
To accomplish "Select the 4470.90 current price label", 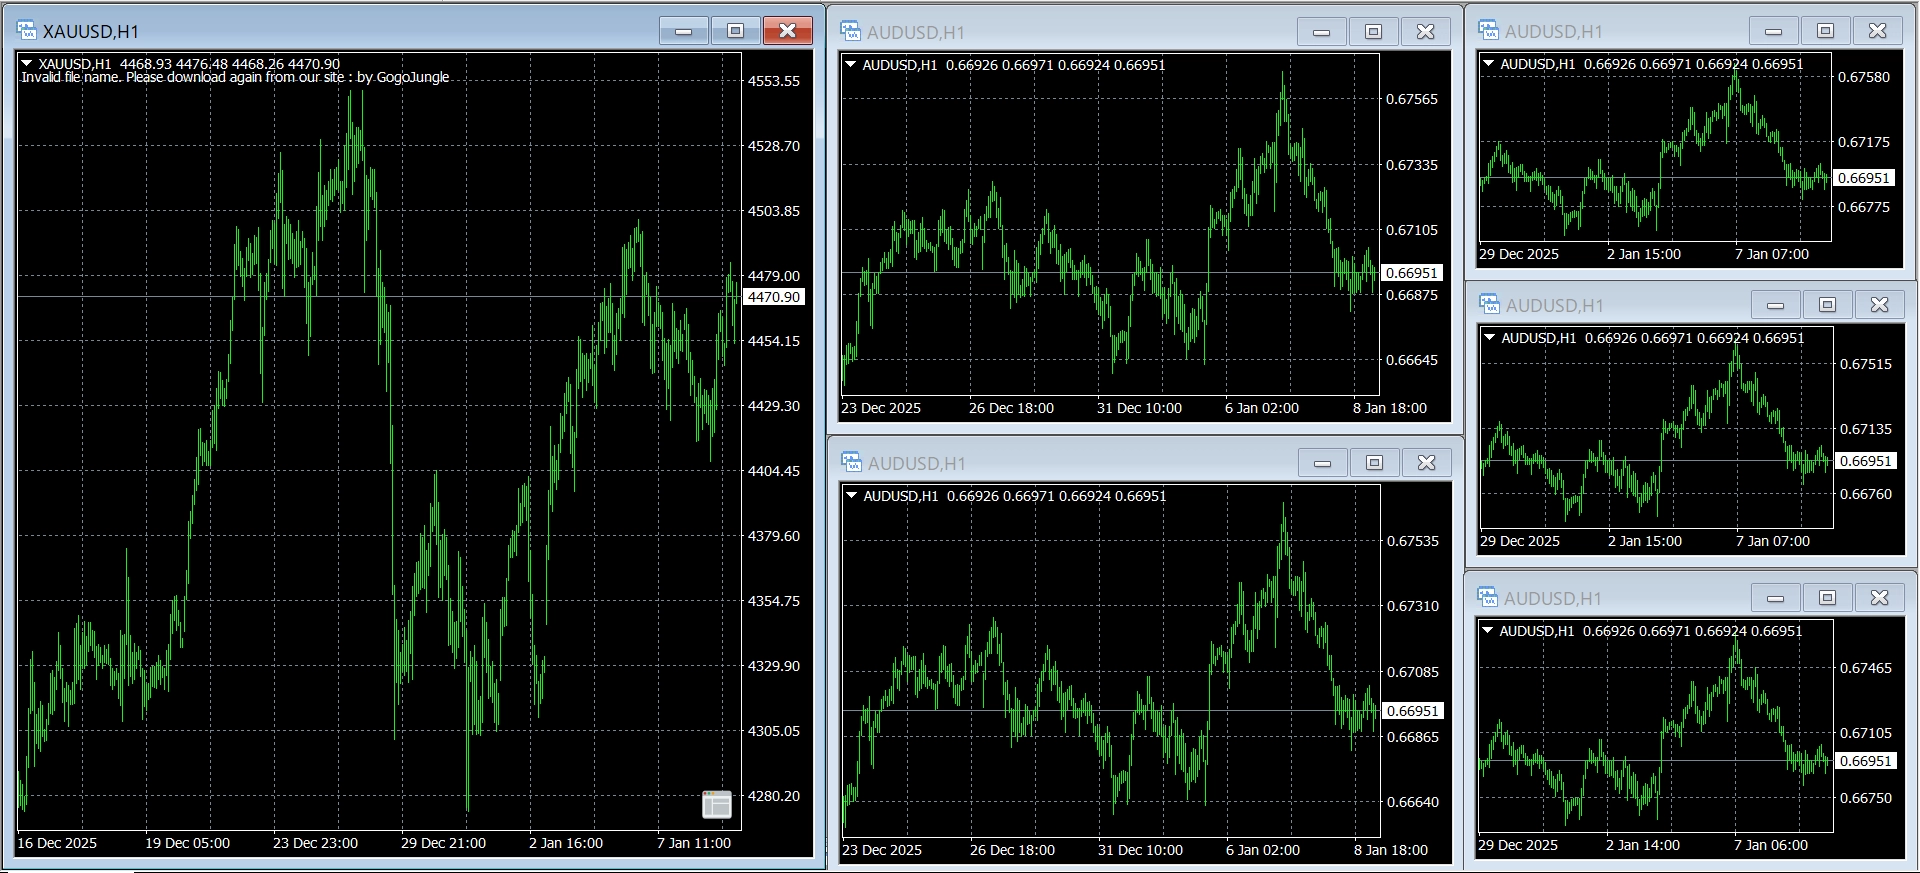I will coord(774,297).
